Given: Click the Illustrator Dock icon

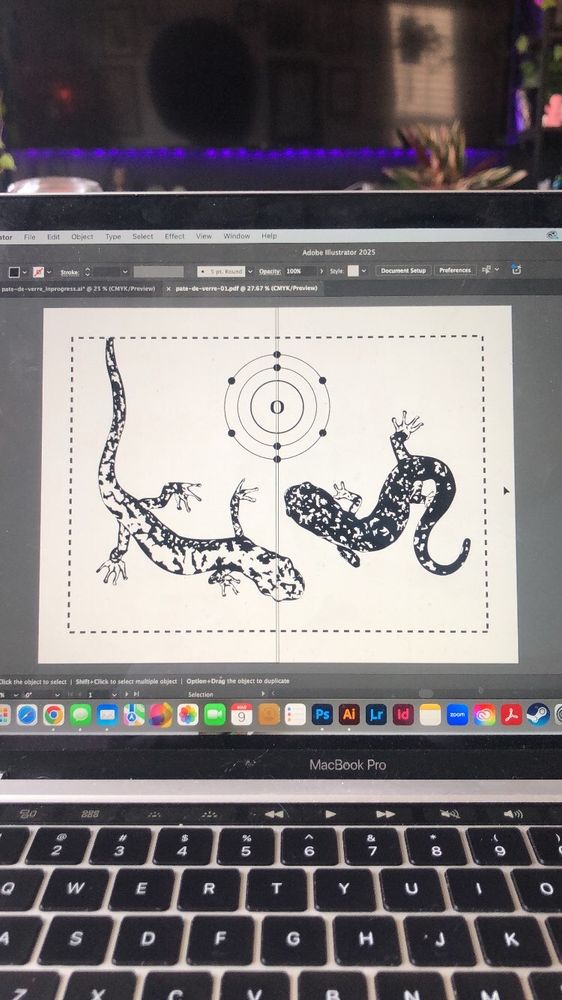Looking at the screenshot, I should click(x=349, y=715).
